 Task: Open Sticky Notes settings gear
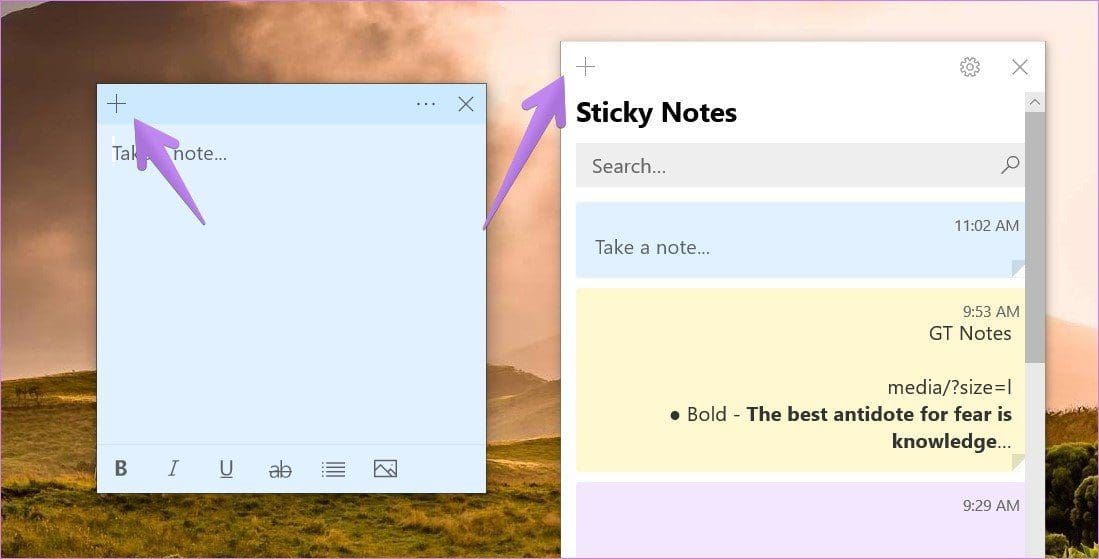tap(970, 67)
